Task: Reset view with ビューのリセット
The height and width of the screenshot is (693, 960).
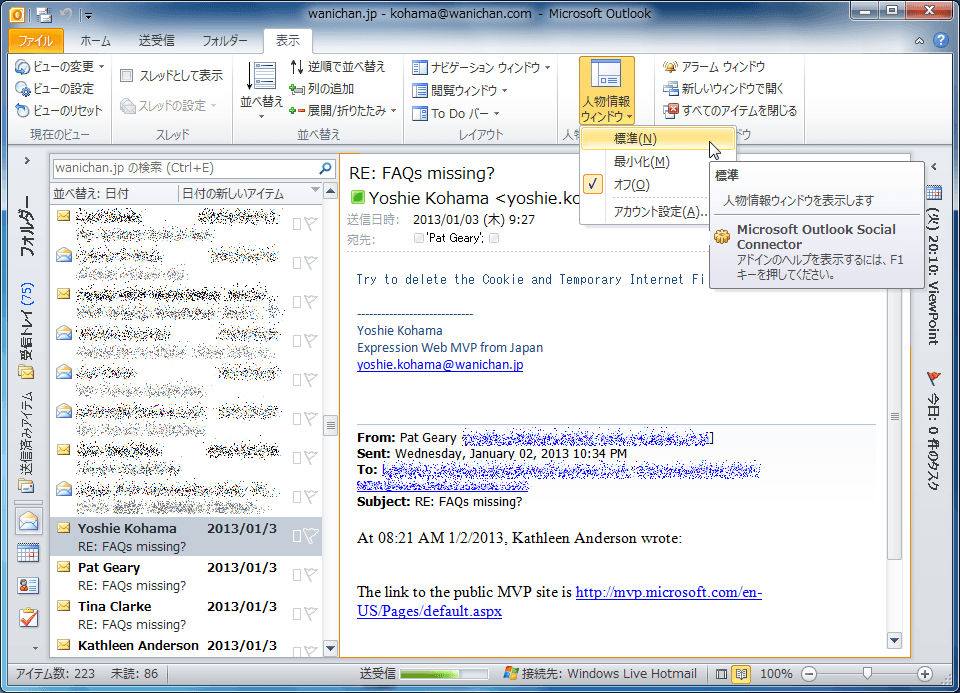Action: point(59,111)
